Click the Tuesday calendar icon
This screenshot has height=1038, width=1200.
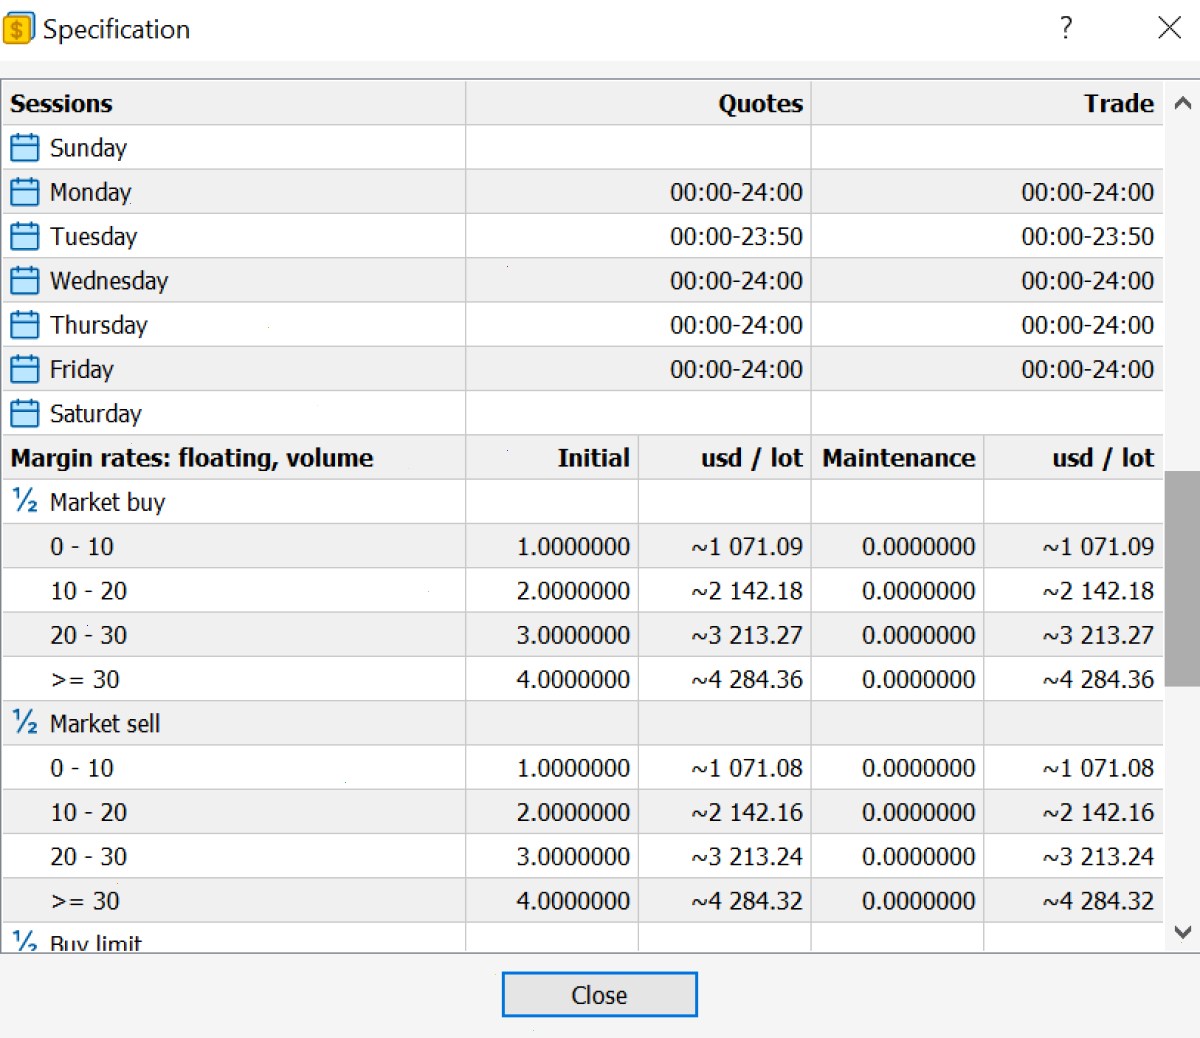point(24,236)
